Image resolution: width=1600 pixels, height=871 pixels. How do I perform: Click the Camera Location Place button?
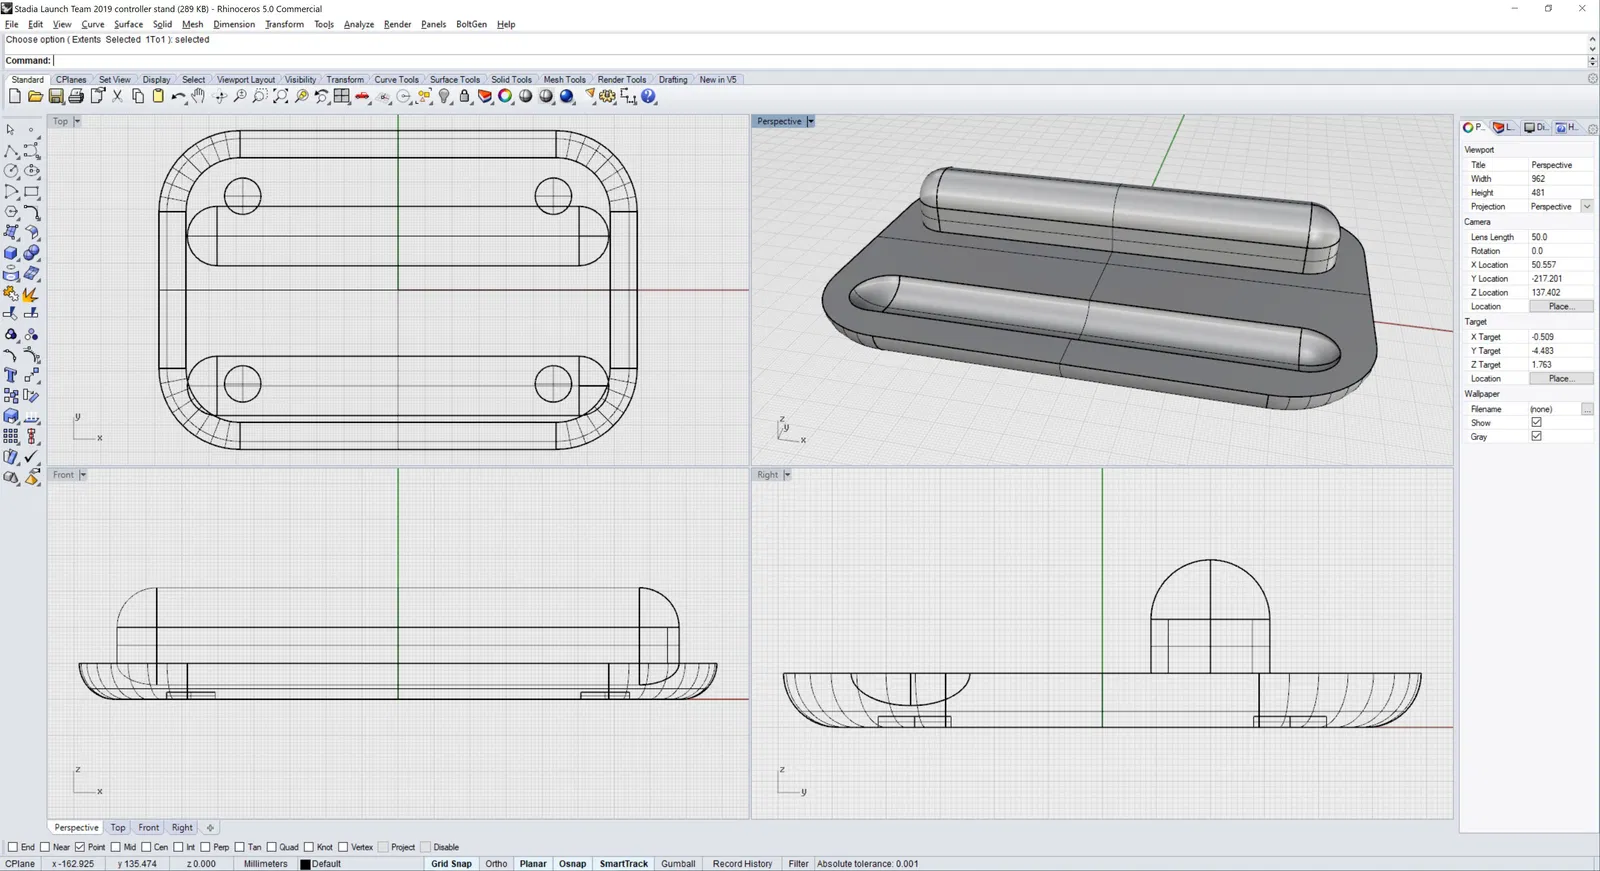(x=1560, y=307)
